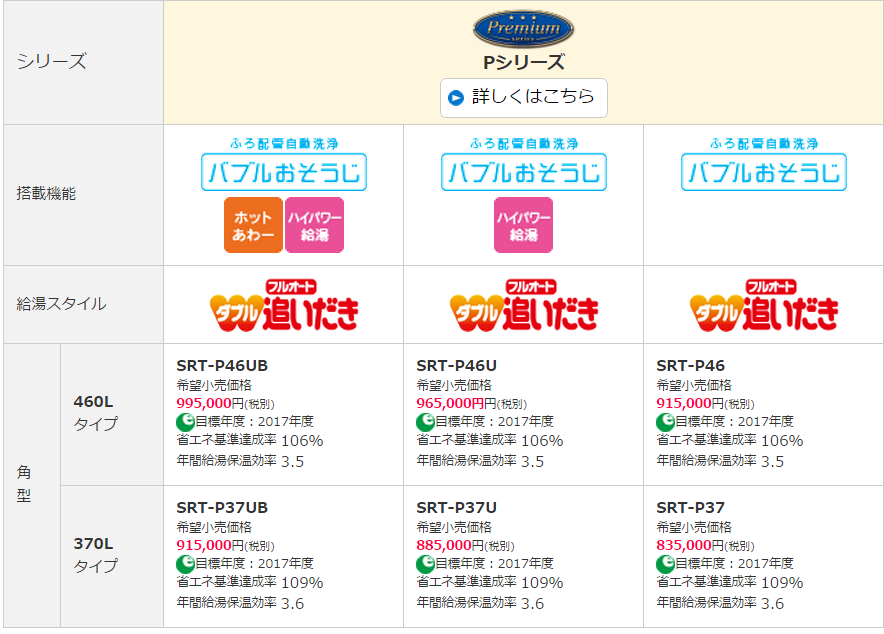
Task: Select model name SRT-P37
Action: 691,508
